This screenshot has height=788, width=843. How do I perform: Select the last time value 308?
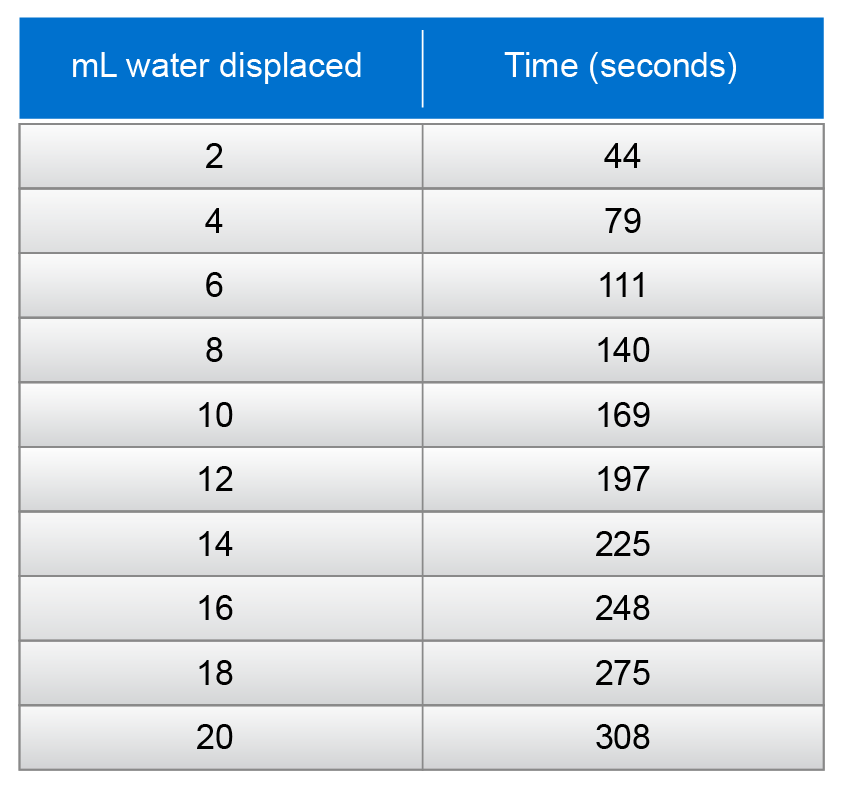coord(622,737)
